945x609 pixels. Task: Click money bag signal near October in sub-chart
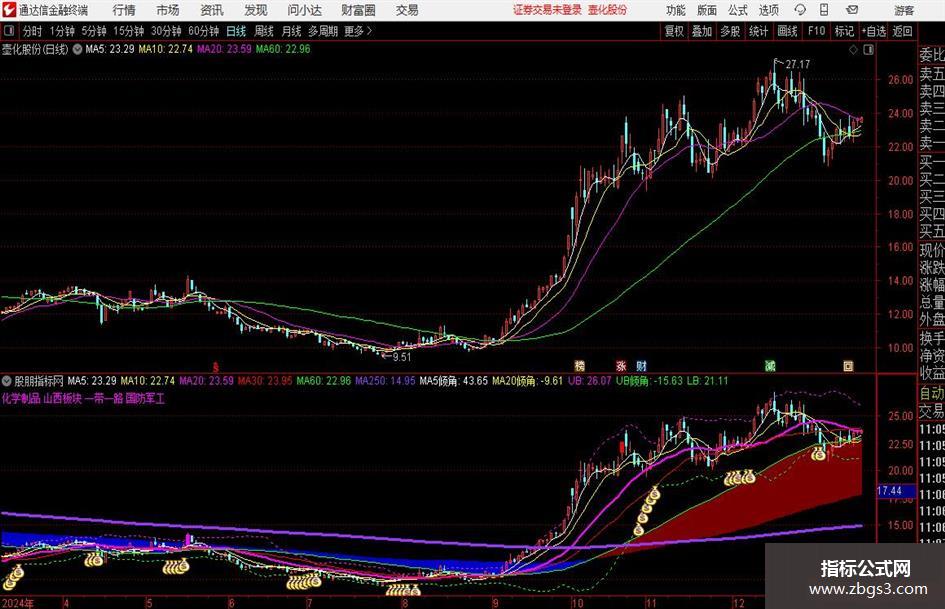click(646, 513)
